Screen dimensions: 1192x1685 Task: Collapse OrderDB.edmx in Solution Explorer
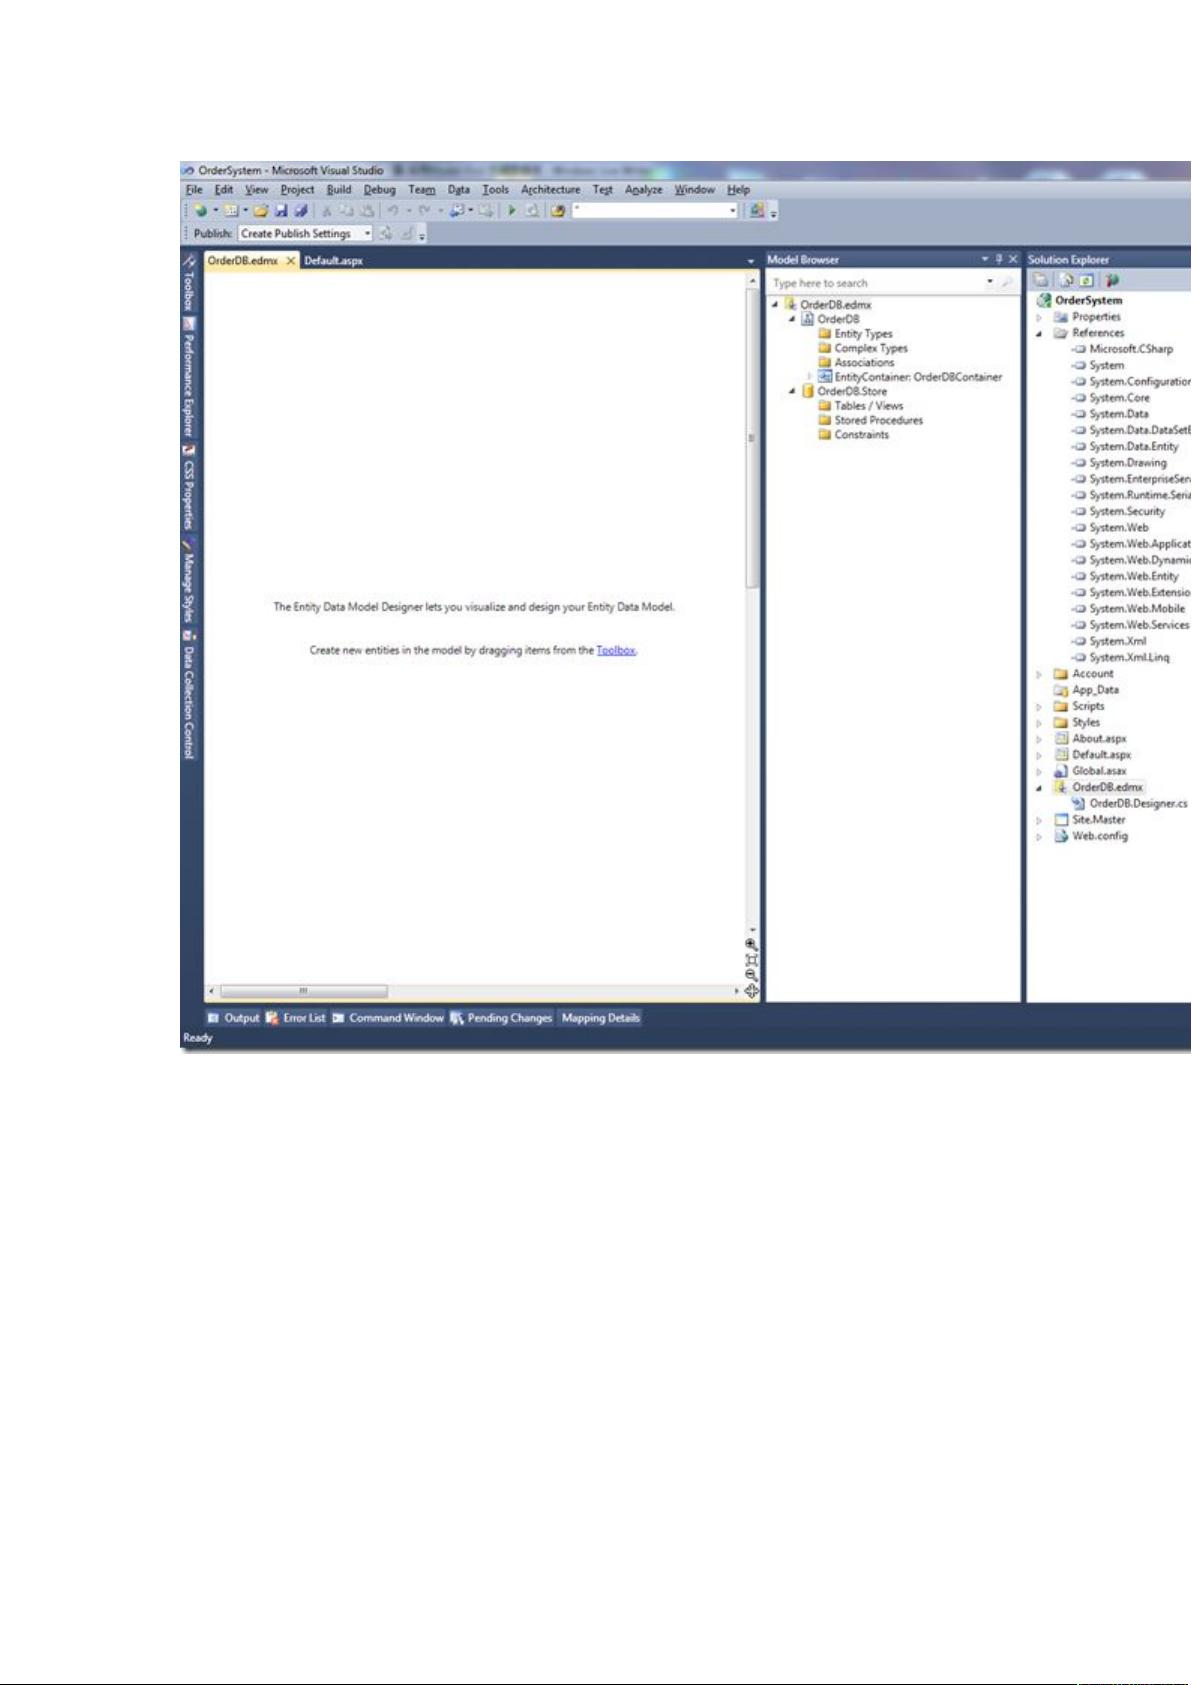pyautogui.click(x=1039, y=788)
